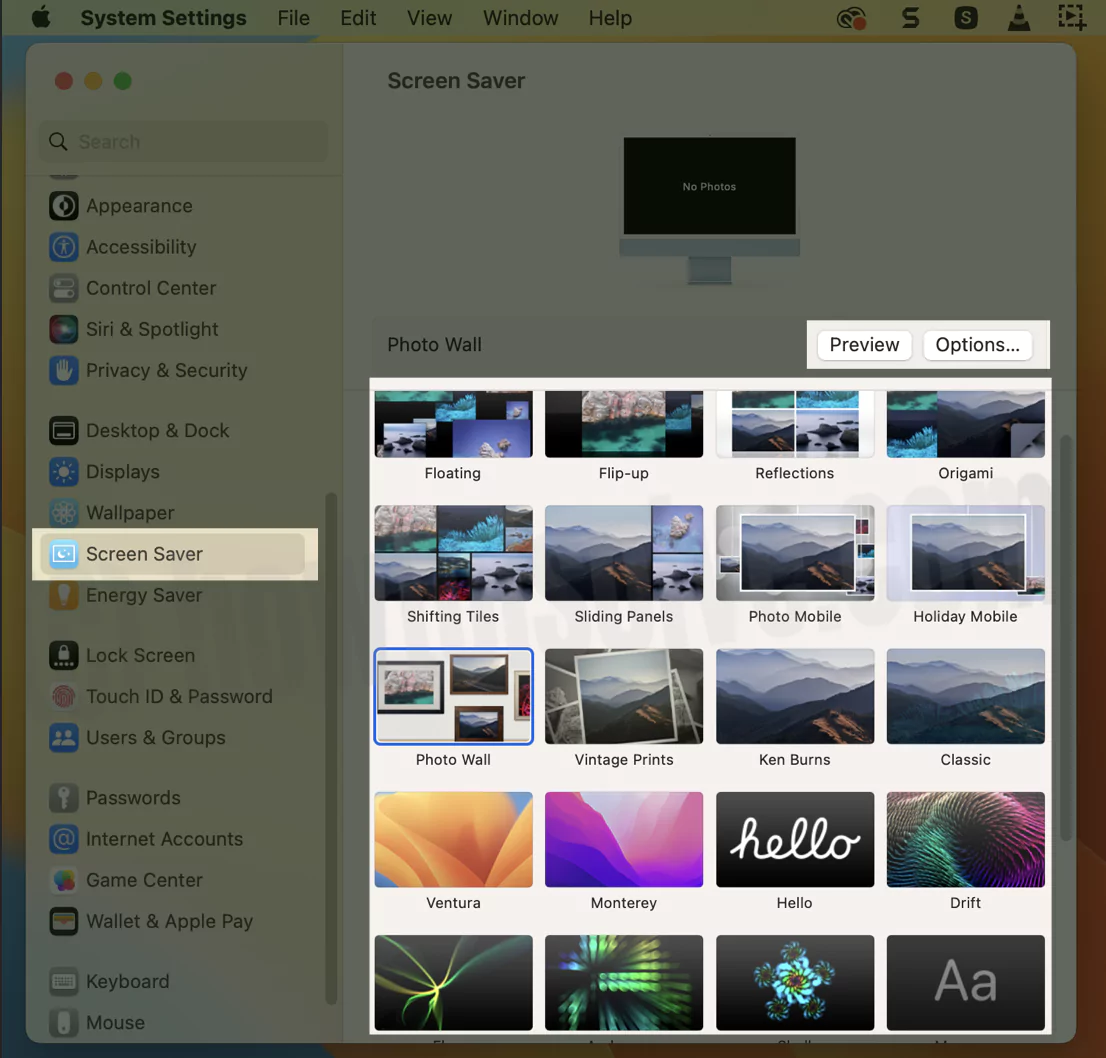Click the Screen Saver sidebar icon
The width and height of the screenshot is (1106, 1058).
coord(63,554)
